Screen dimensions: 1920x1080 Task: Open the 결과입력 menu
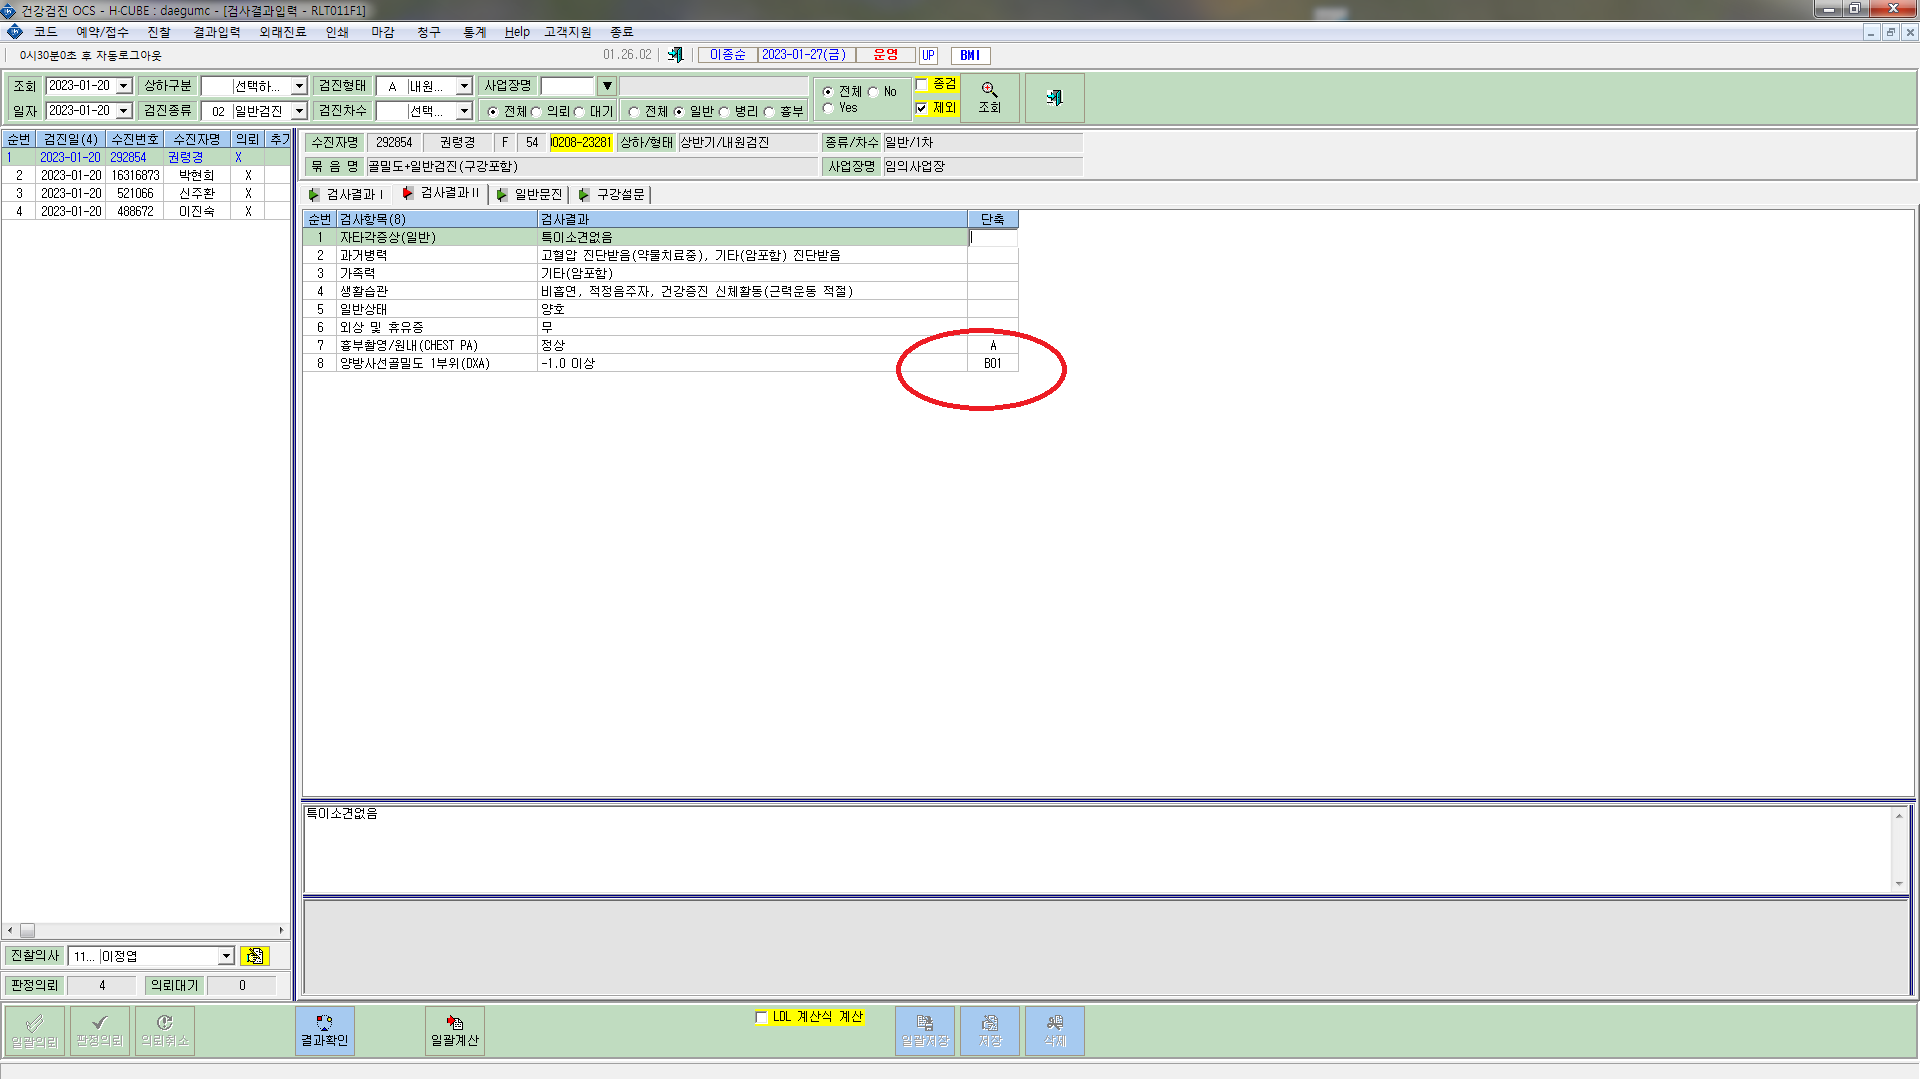pos(217,32)
